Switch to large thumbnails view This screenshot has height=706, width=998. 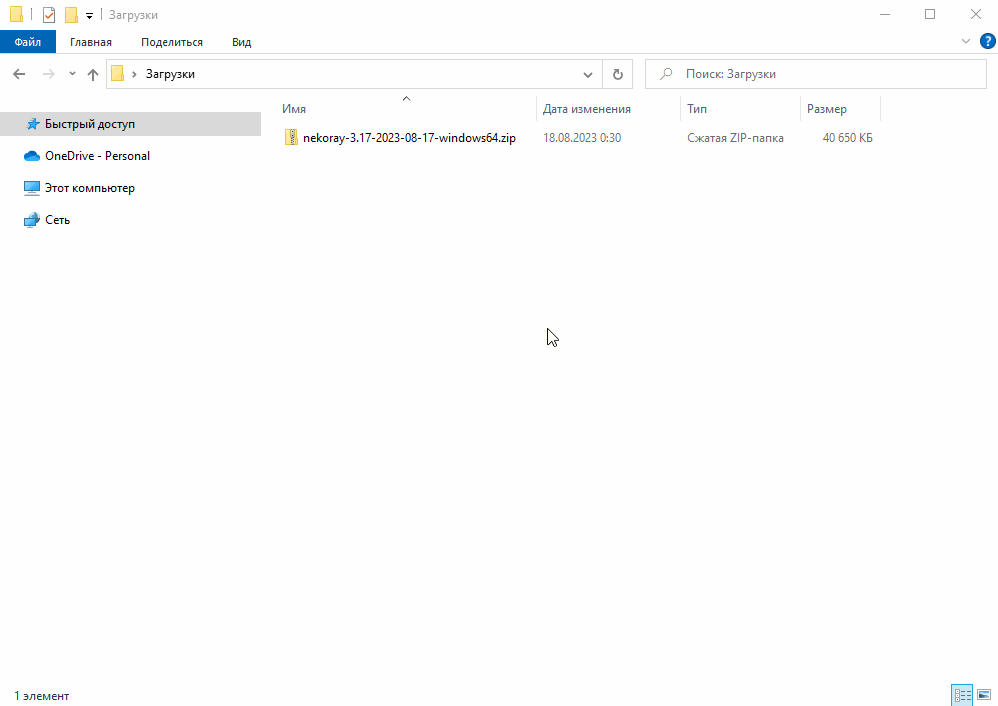[984, 695]
